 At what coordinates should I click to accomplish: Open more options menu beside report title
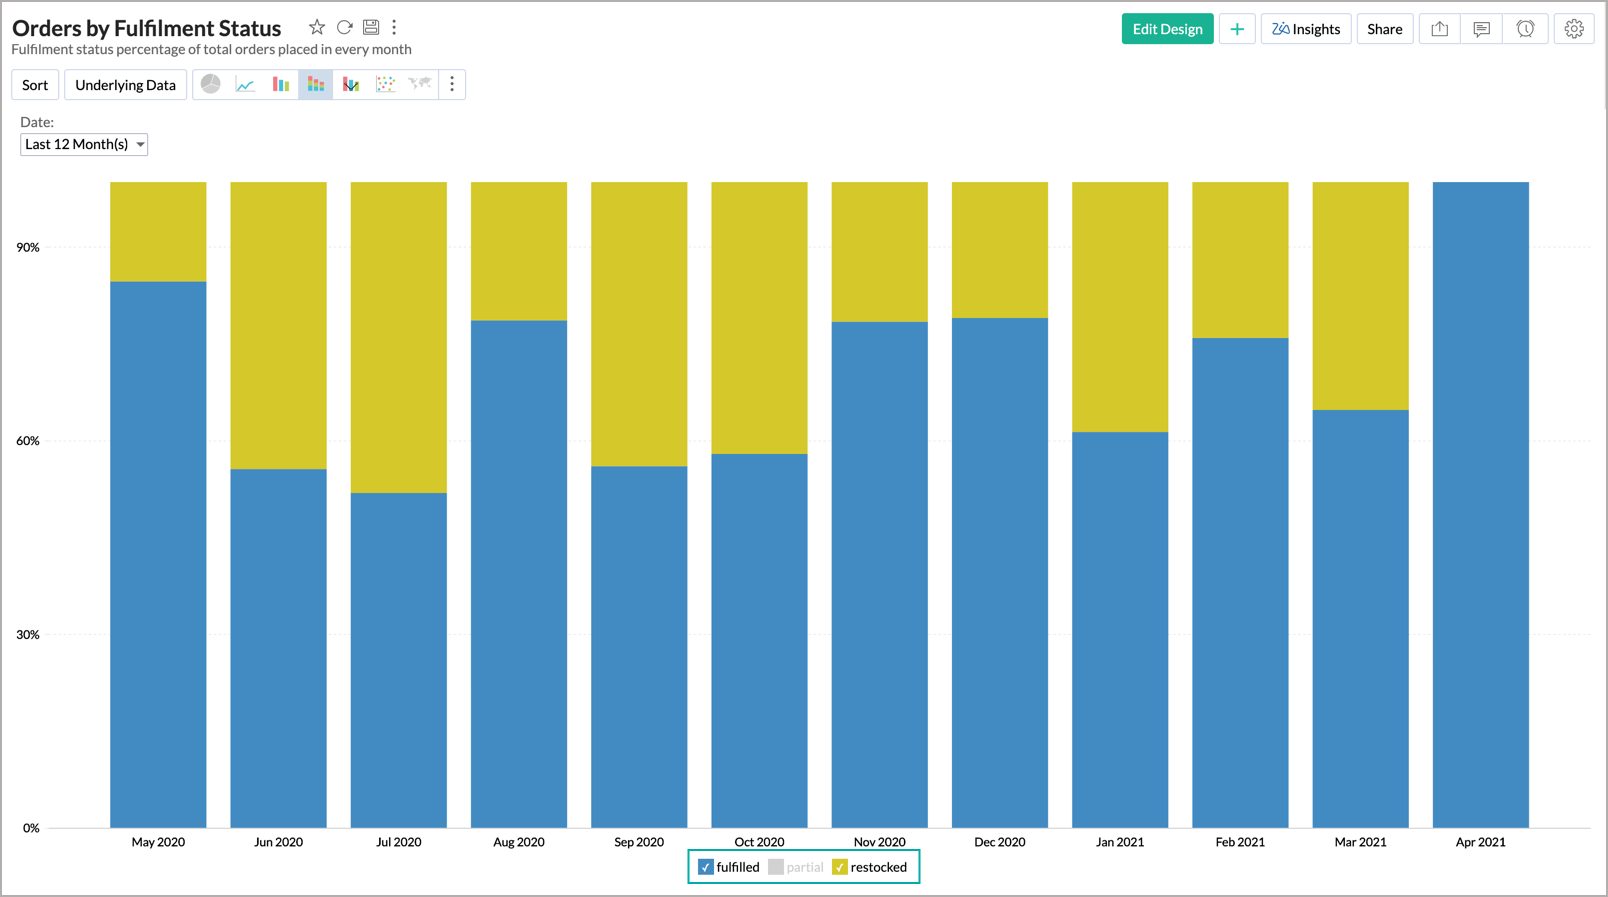[x=394, y=27]
